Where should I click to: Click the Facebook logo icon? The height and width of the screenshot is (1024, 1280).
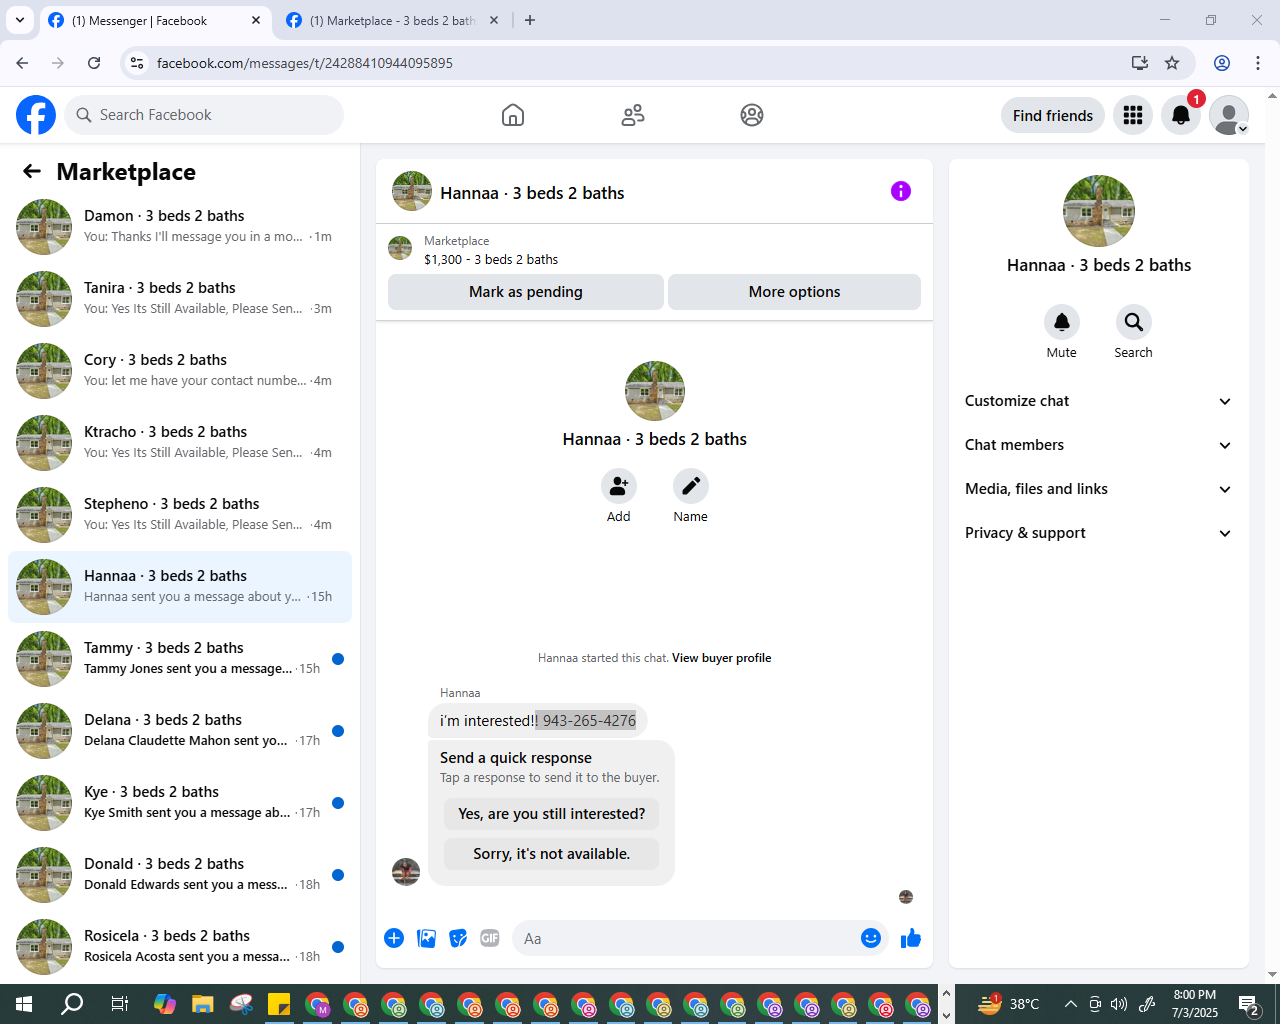click(36, 115)
